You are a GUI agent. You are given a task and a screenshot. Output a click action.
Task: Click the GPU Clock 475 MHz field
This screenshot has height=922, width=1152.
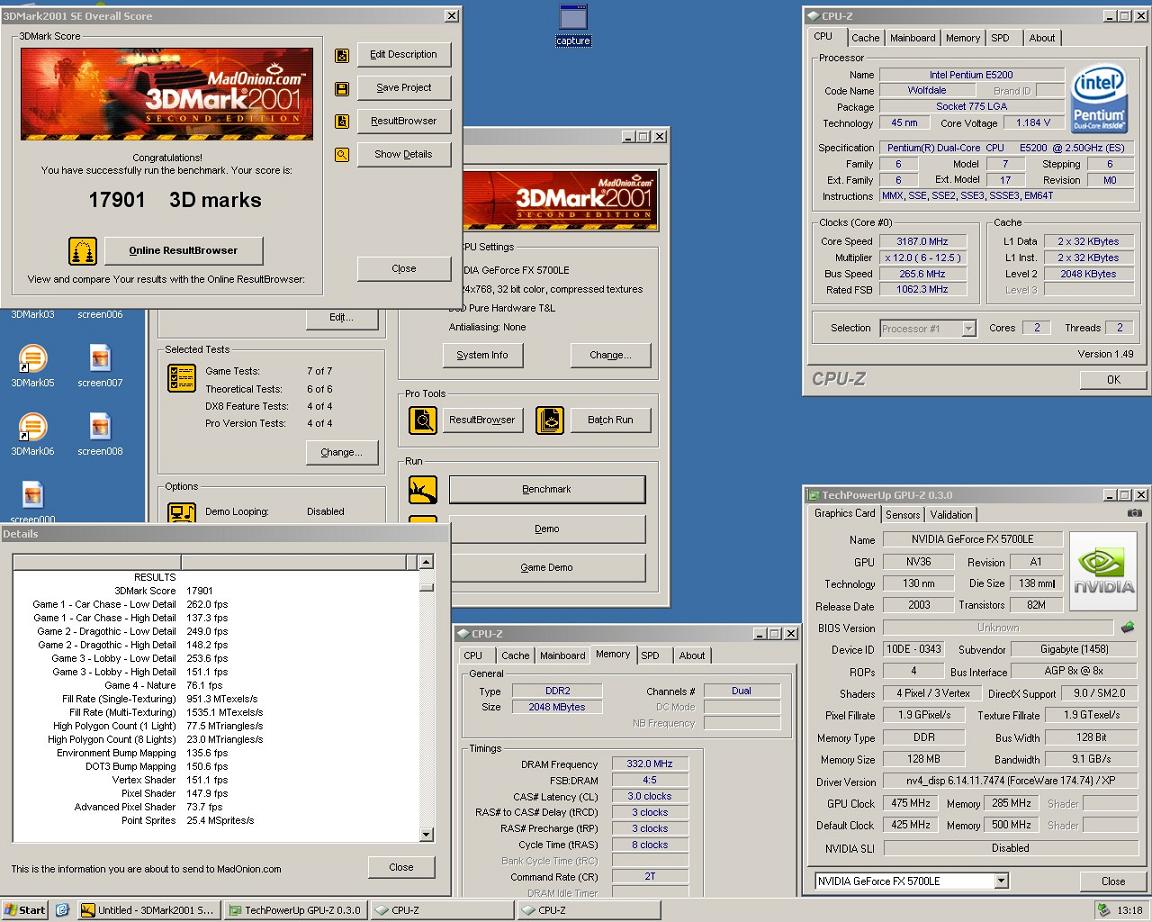click(910, 804)
